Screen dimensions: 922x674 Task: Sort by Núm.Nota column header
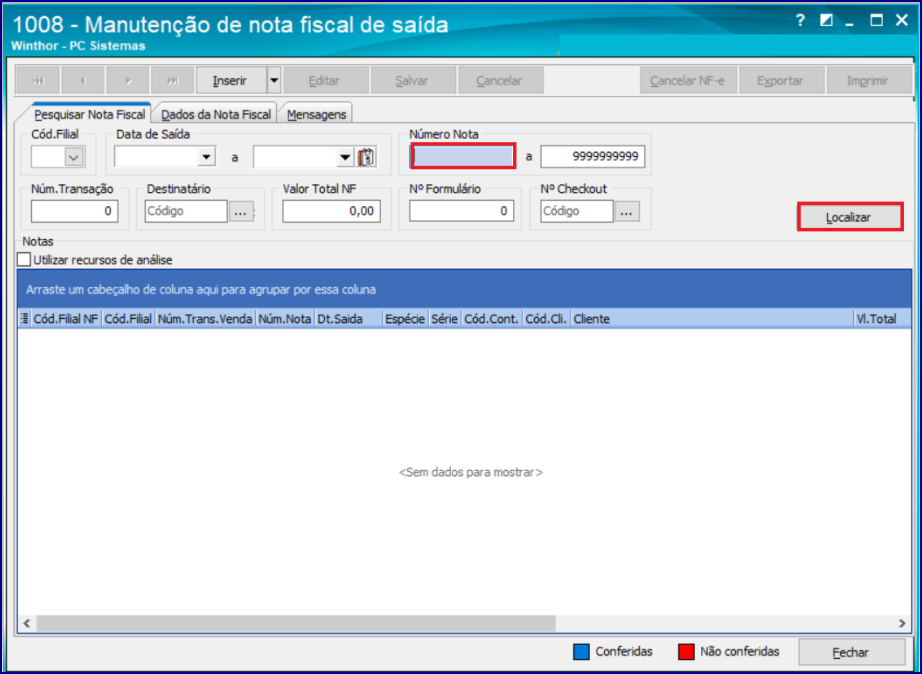pos(285,319)
